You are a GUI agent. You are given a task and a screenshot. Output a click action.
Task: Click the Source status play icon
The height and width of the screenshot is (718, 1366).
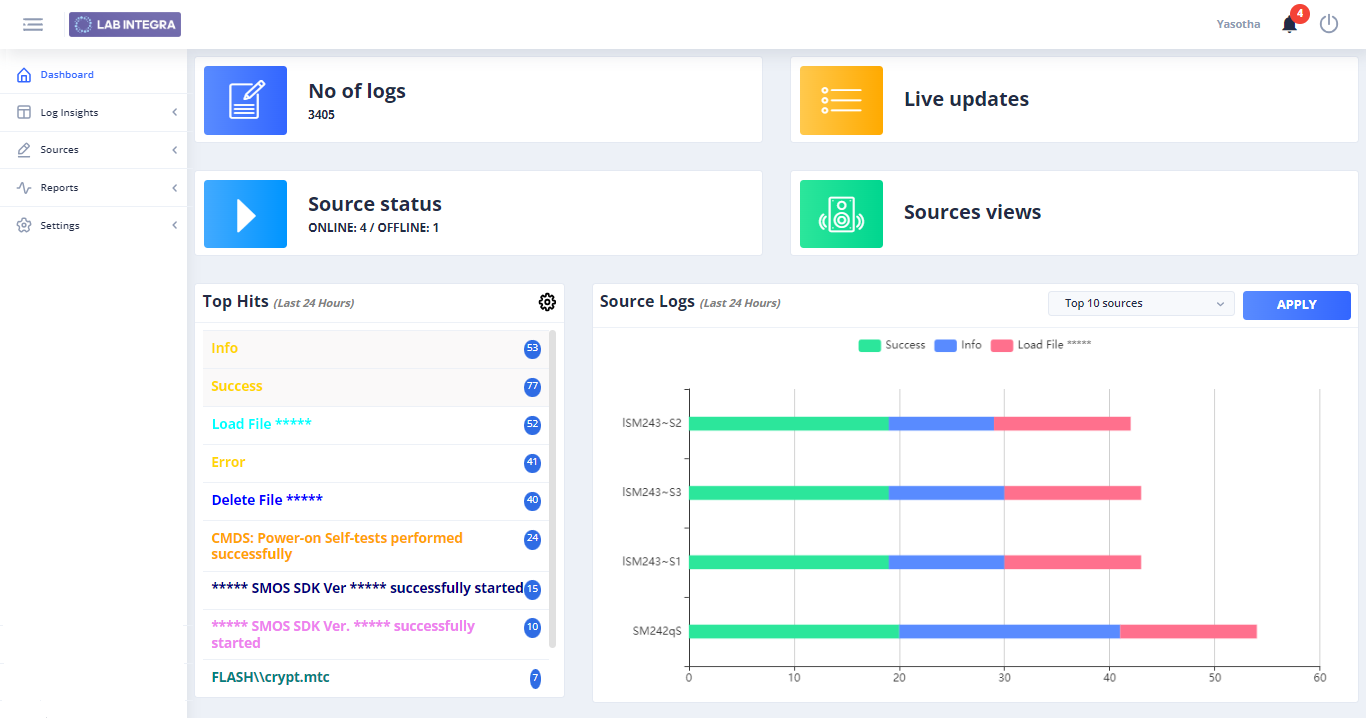245,214
